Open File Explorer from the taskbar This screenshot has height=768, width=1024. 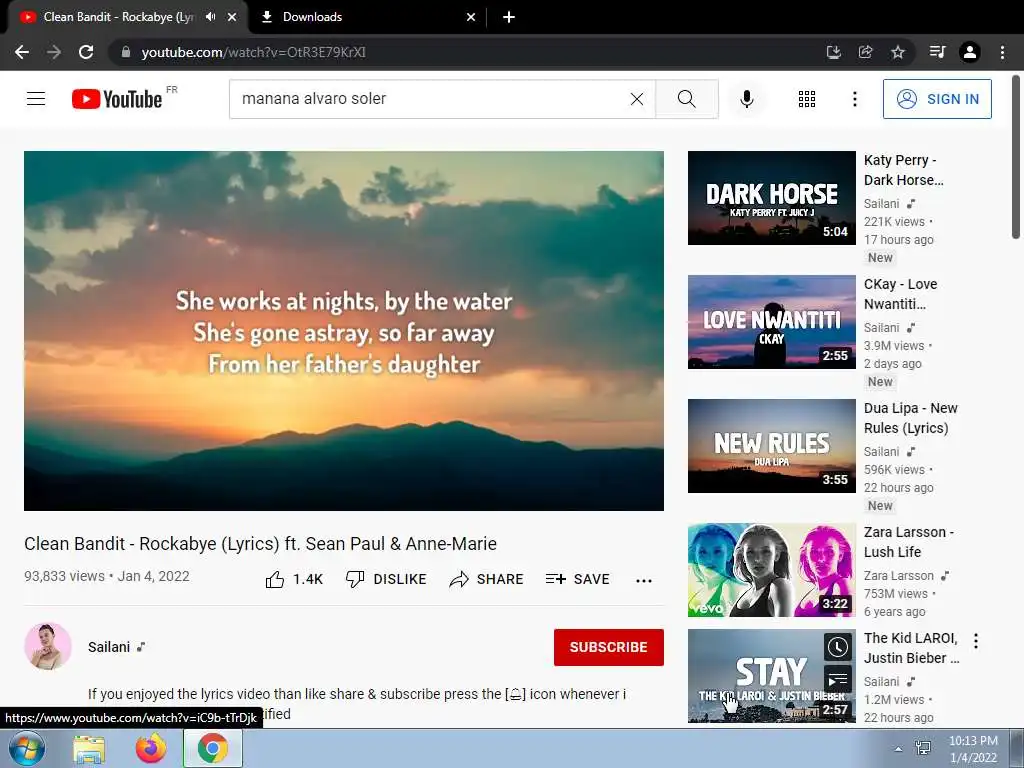[x=89, y=749]
